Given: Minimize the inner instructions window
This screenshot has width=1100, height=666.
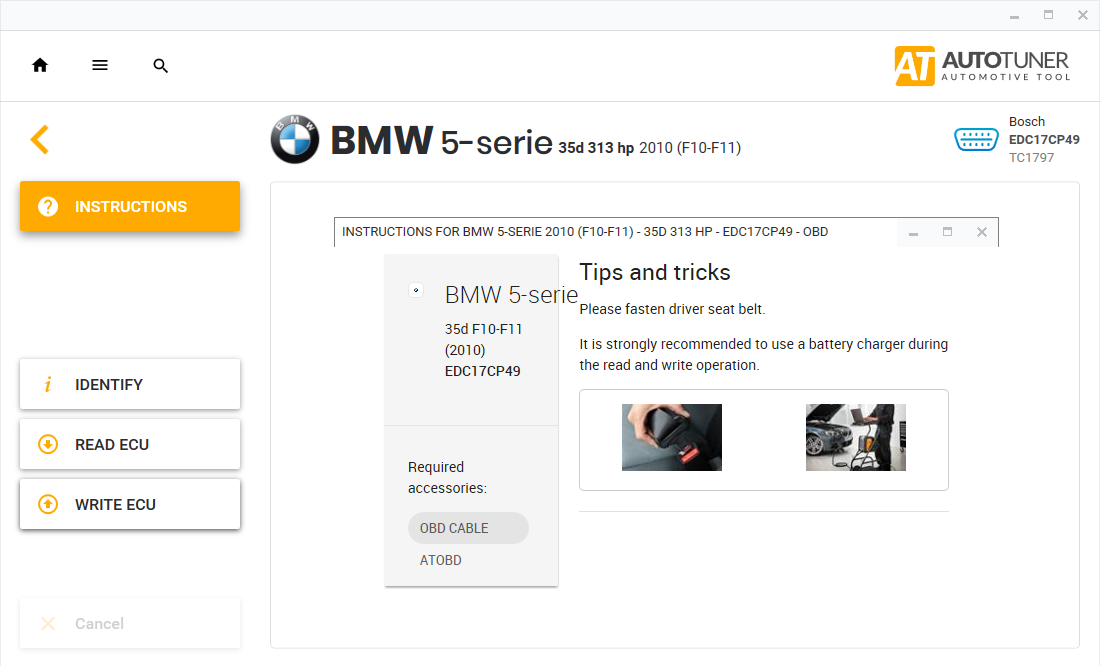Looking at the screenshot, I should click(x=913, y=233).
